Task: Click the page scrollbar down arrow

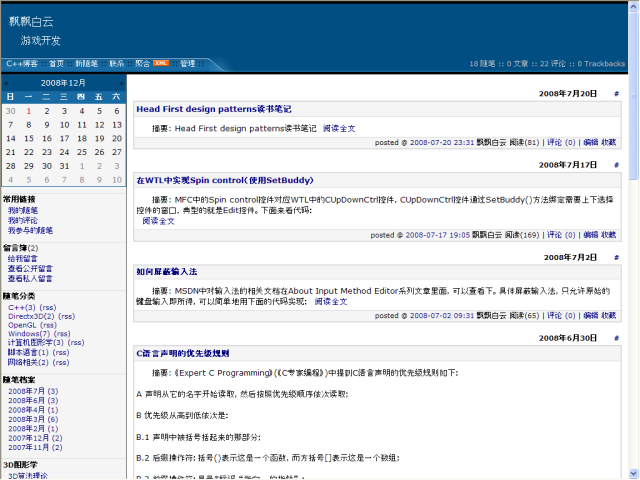Action: pos(634,473)
